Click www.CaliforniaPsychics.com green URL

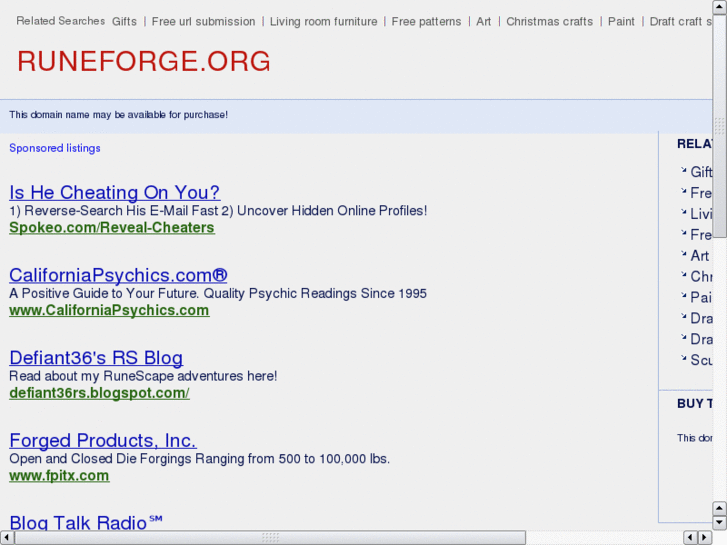pos(109,310)
